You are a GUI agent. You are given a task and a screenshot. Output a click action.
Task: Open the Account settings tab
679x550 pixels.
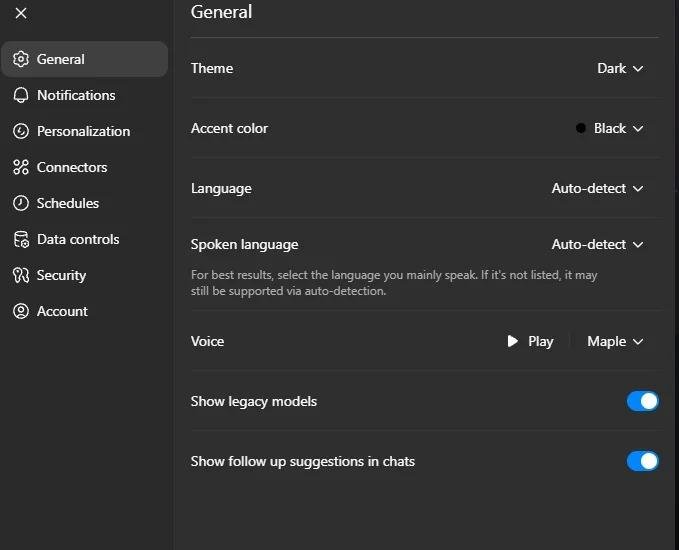pos(84,311)
